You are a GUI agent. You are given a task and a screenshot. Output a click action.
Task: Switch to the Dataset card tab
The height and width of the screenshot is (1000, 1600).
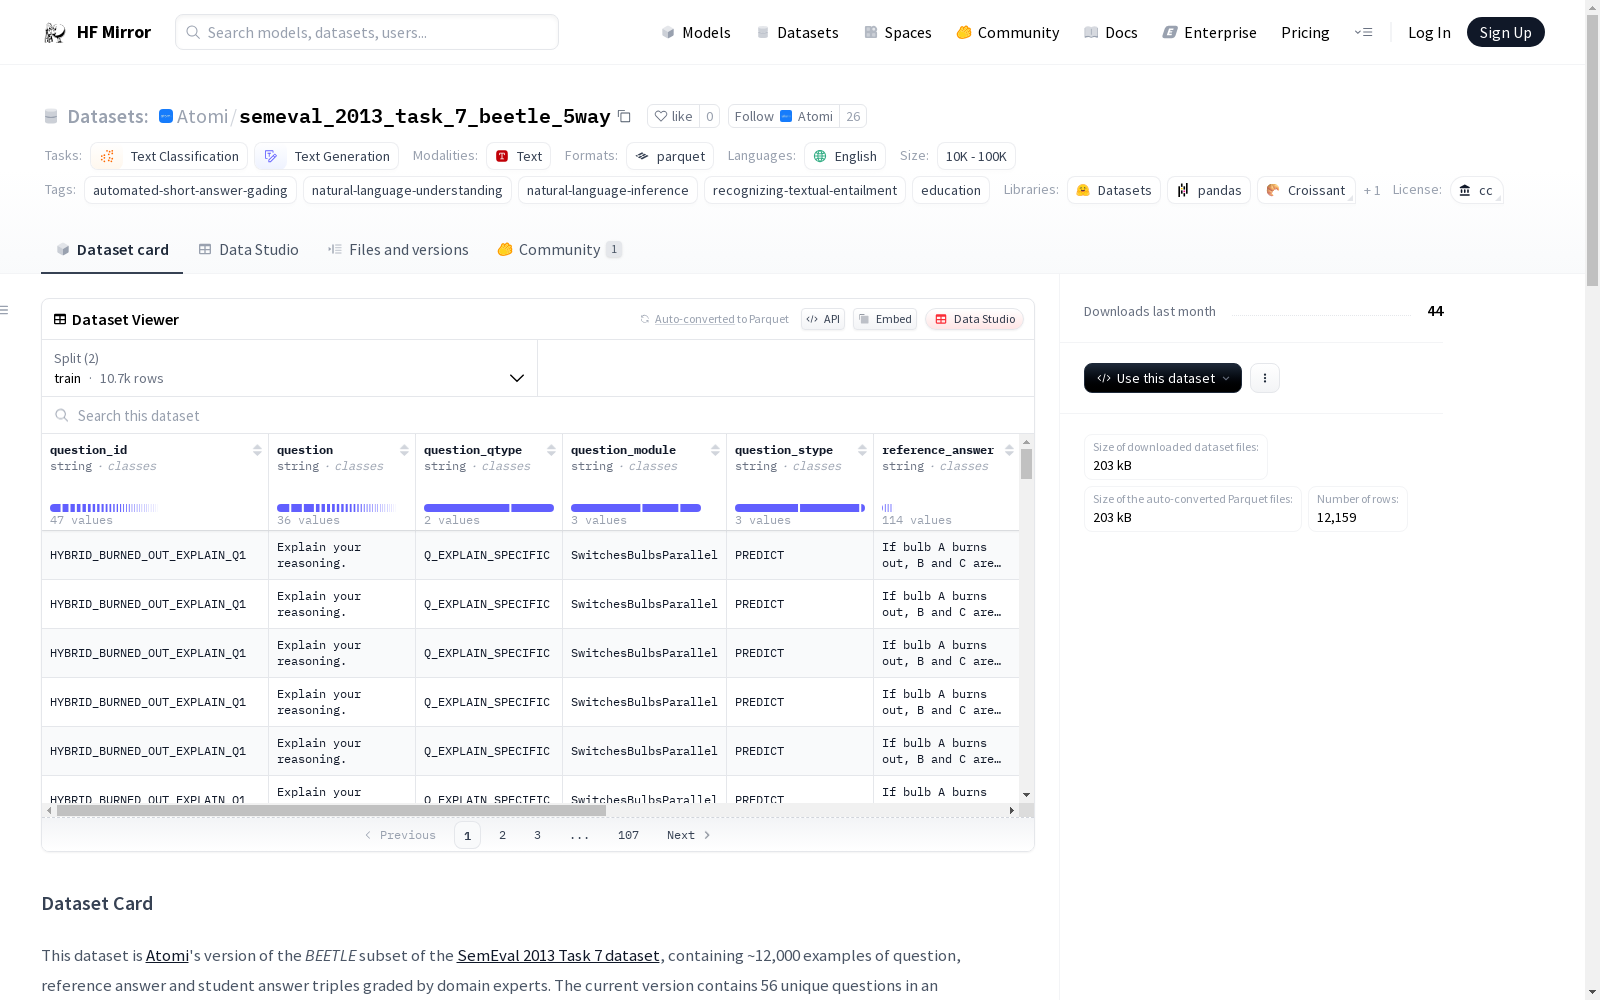112,250
